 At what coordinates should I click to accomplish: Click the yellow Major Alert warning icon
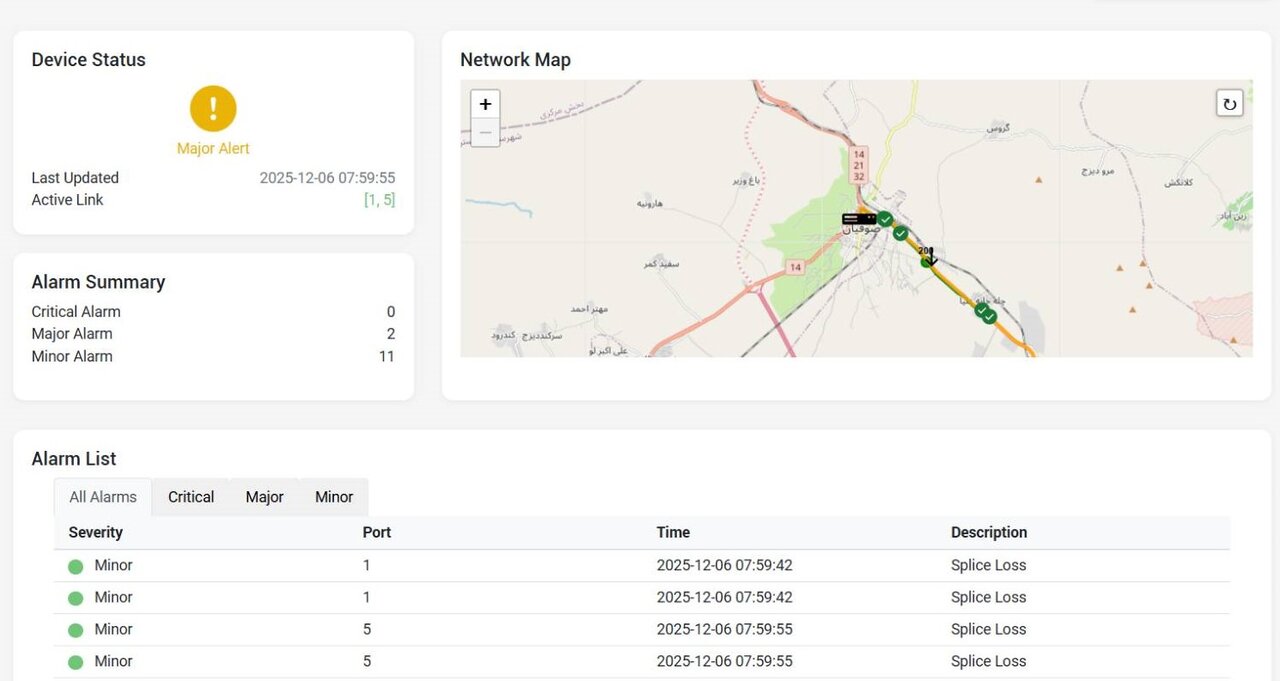click(213, 108)
